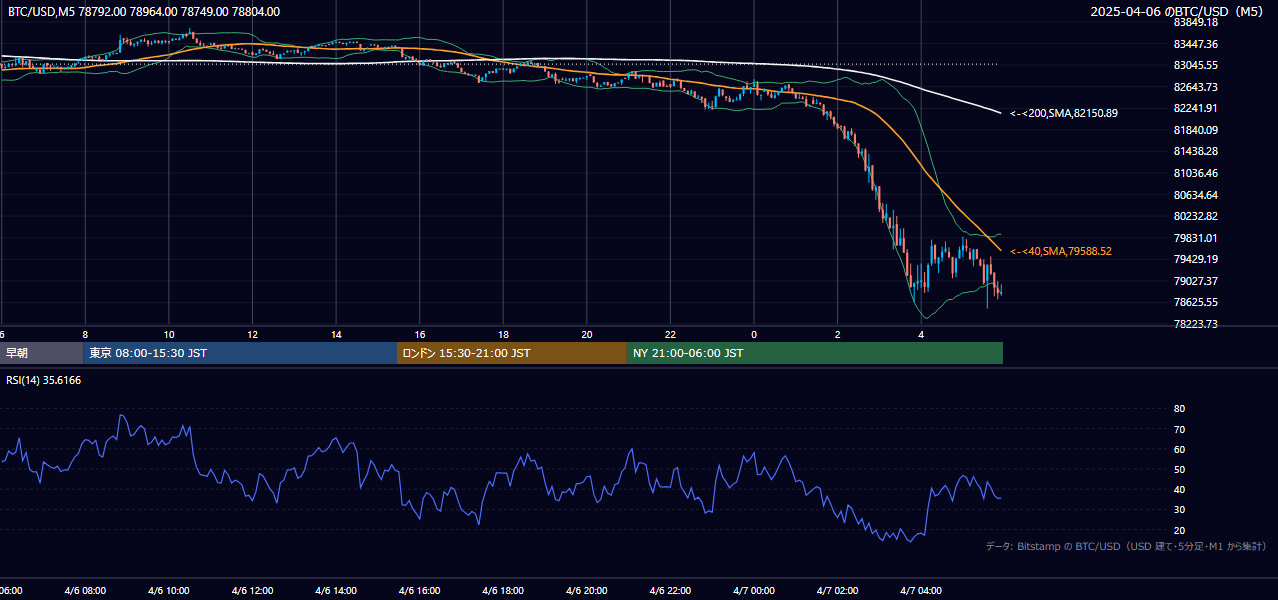
Task: Click price axis label 81840.09
Action: (1195, 130)
